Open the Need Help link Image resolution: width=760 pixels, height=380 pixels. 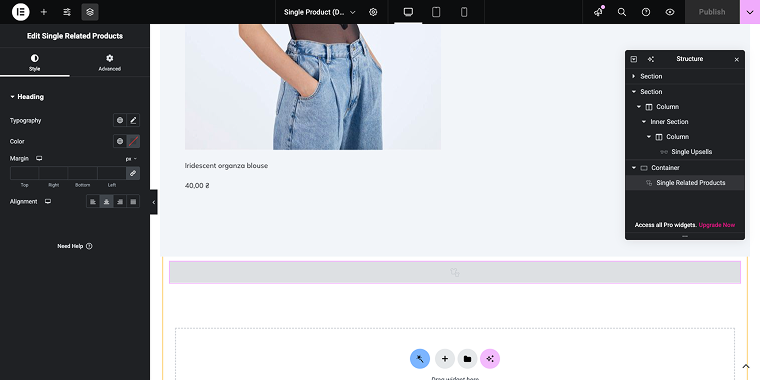[x=75, y=246]
